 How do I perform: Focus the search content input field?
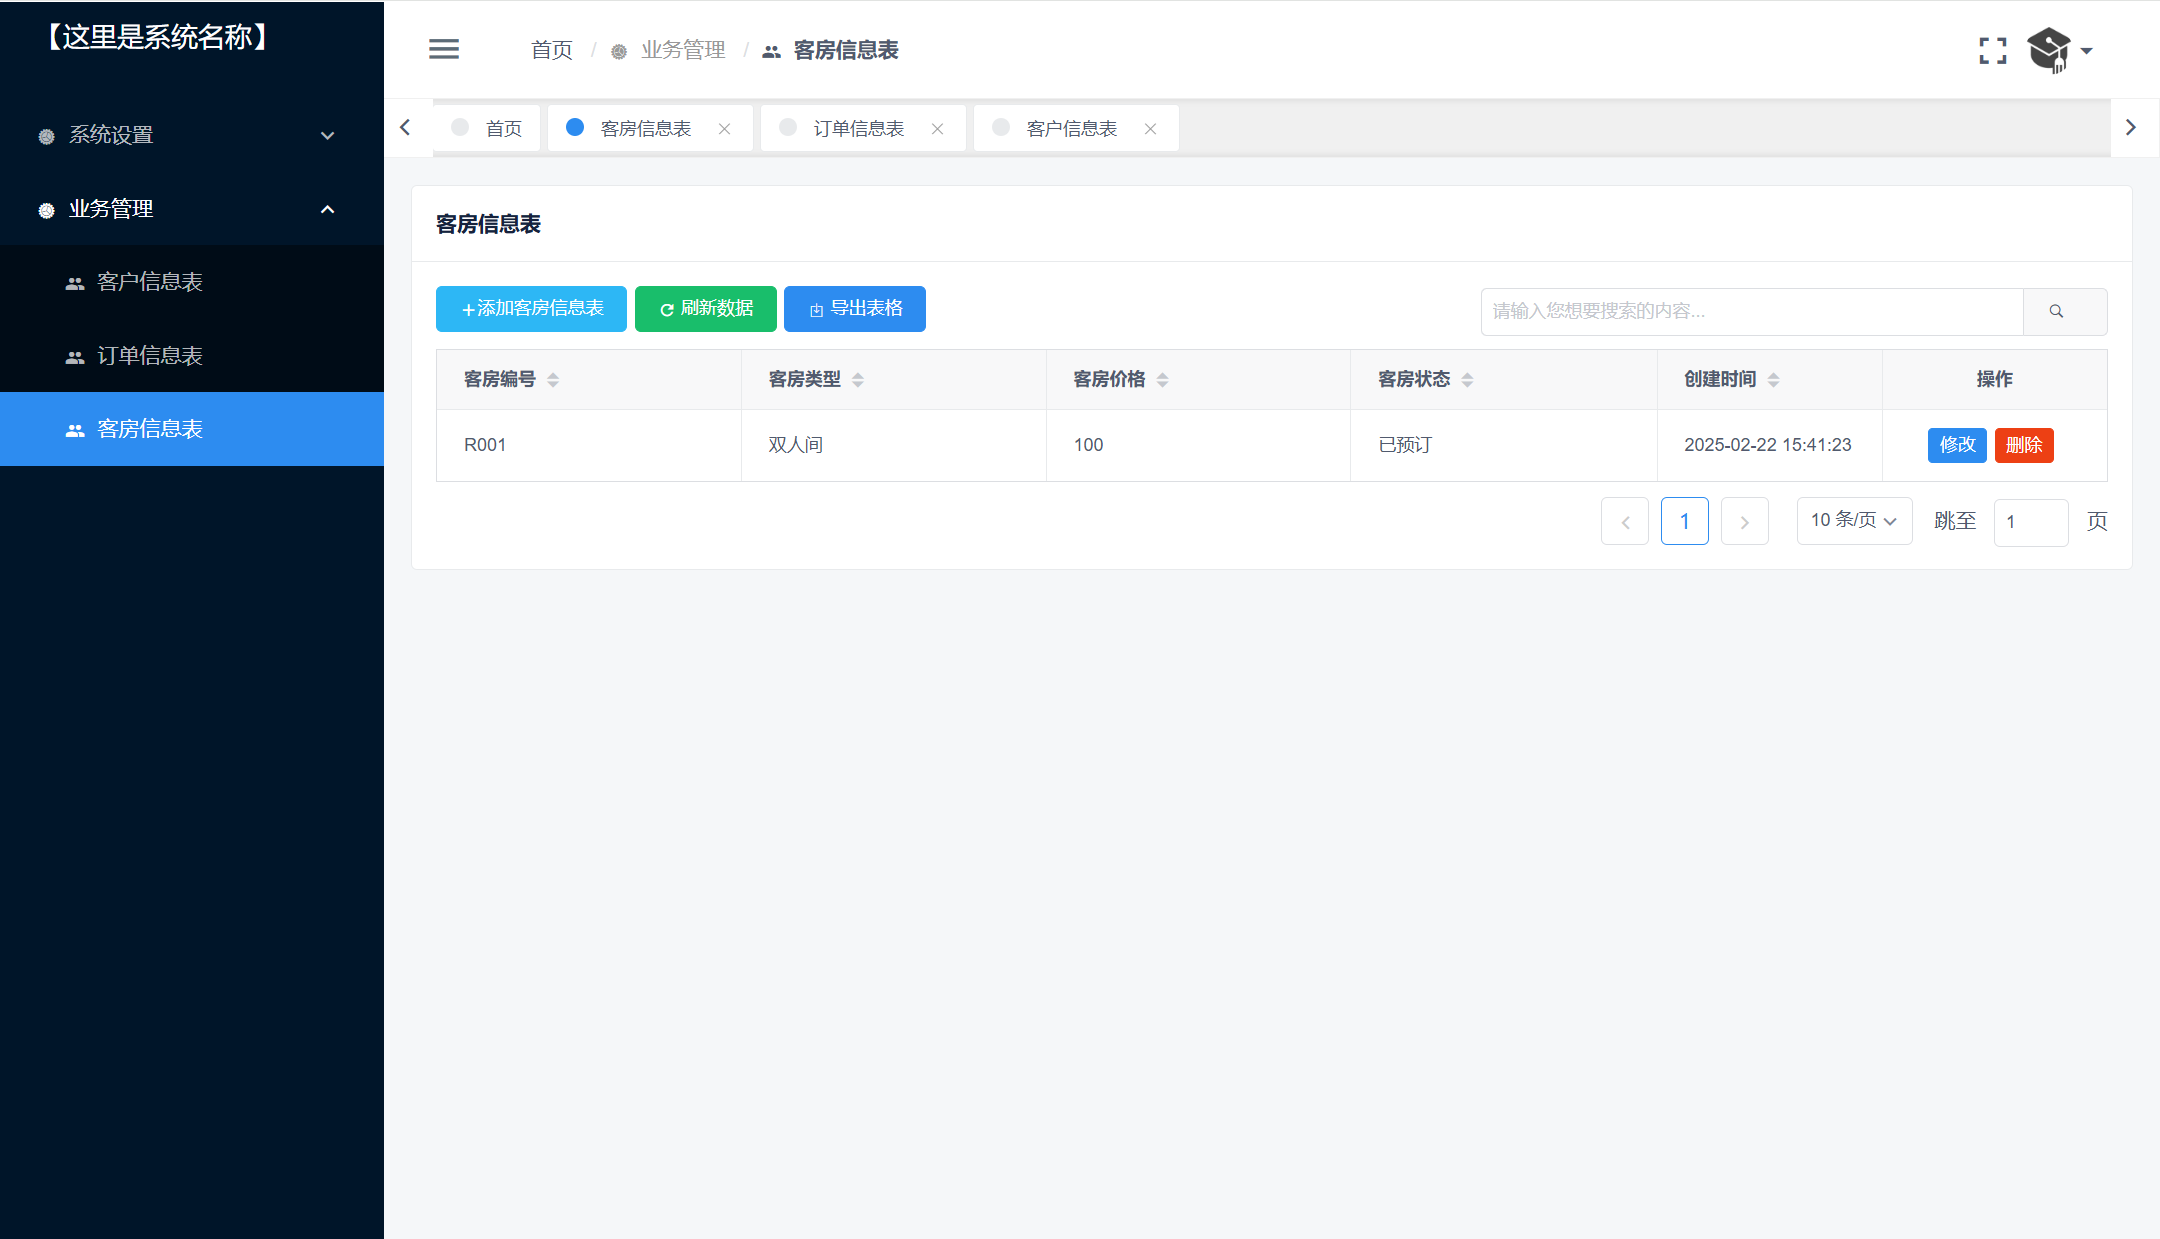coord(1751,311)
